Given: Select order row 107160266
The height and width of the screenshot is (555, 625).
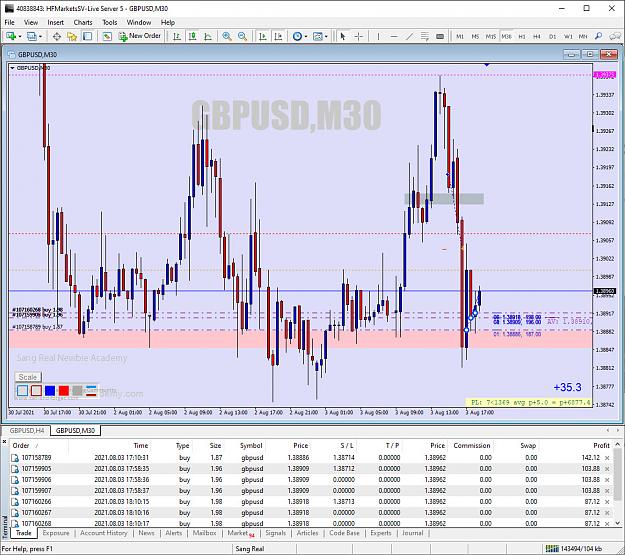Looking at the screenshot, I should tap(311, 502).
